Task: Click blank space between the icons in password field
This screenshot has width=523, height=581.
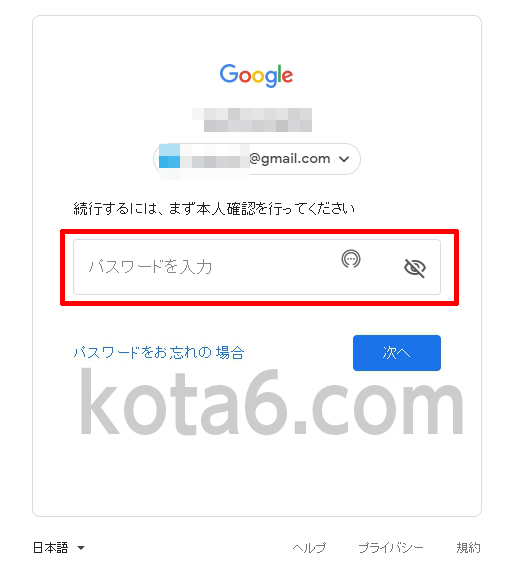Action: click(383, 267)
